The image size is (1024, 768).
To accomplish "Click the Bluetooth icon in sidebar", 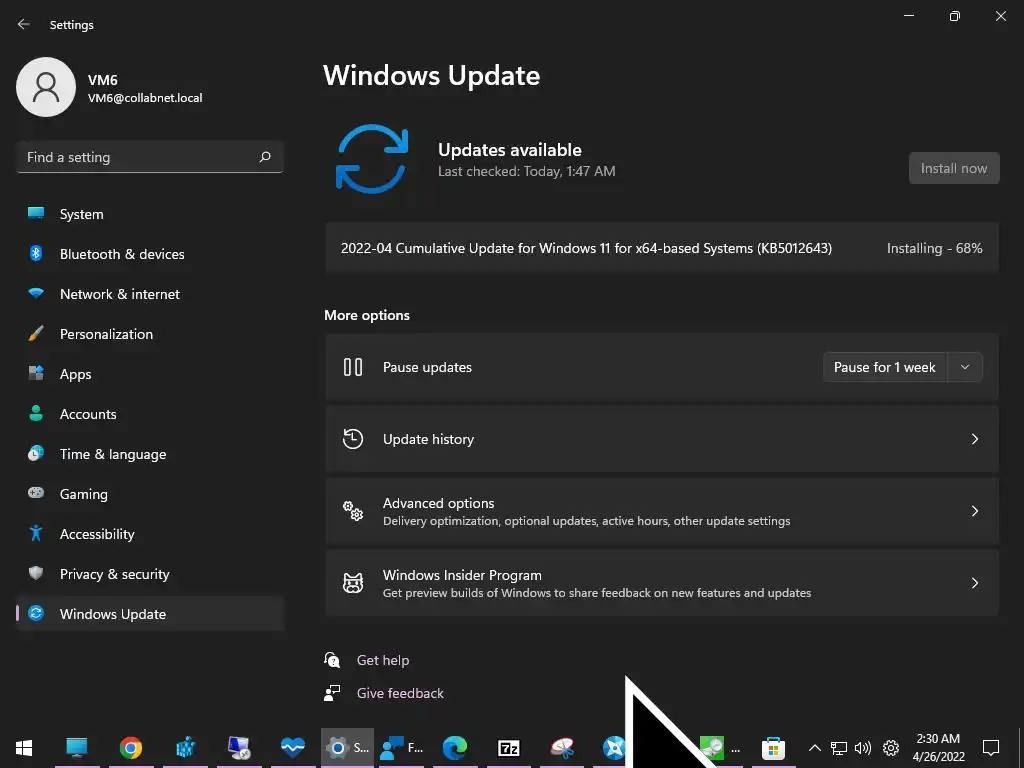I will (36, 253).
